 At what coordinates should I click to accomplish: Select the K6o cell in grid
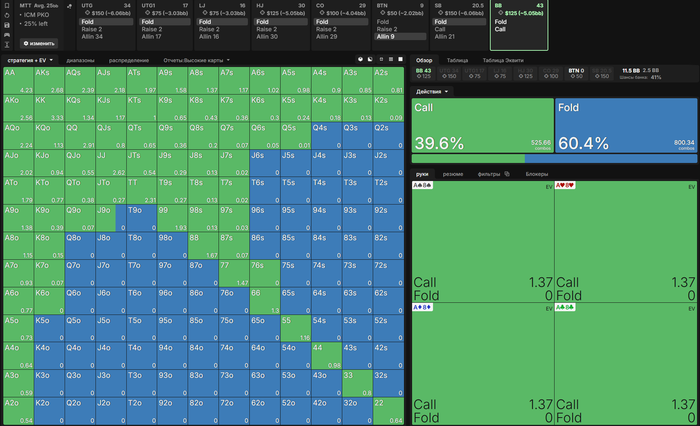[49, 301]
